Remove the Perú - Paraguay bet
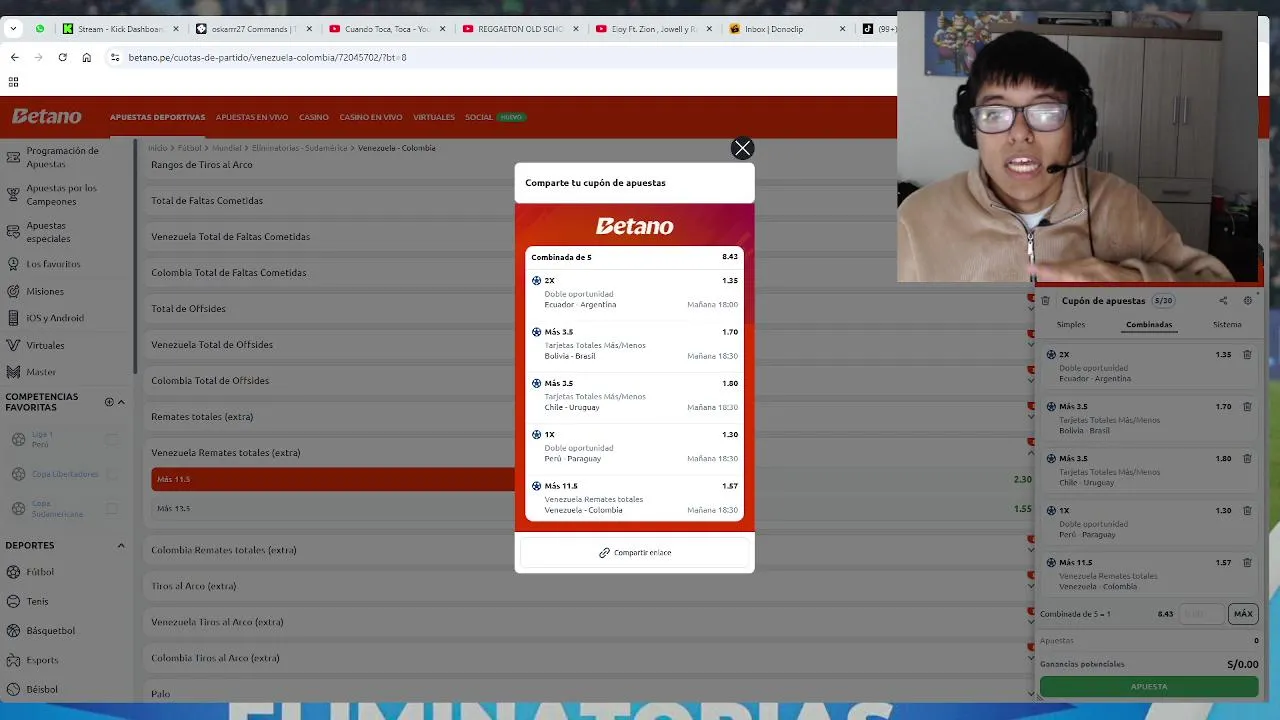1280x720 pixels. 1247,510
